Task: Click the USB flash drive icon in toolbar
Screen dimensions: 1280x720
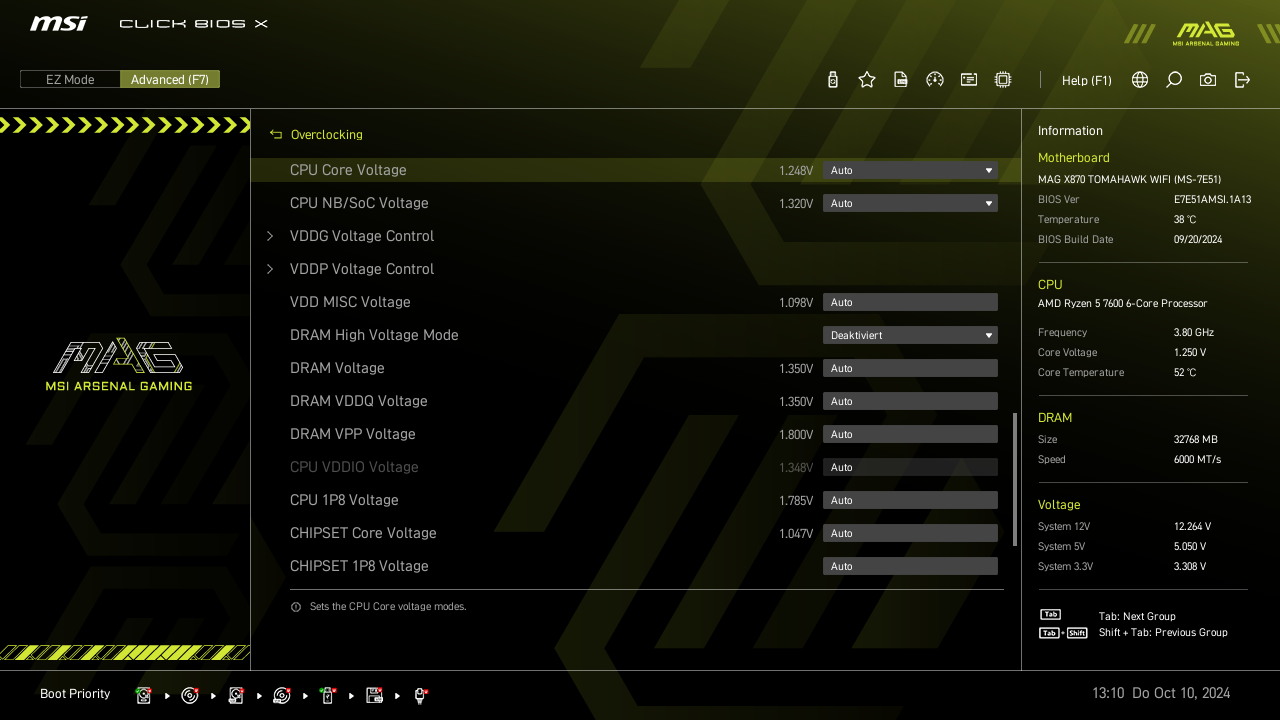Action: [833, 80]
